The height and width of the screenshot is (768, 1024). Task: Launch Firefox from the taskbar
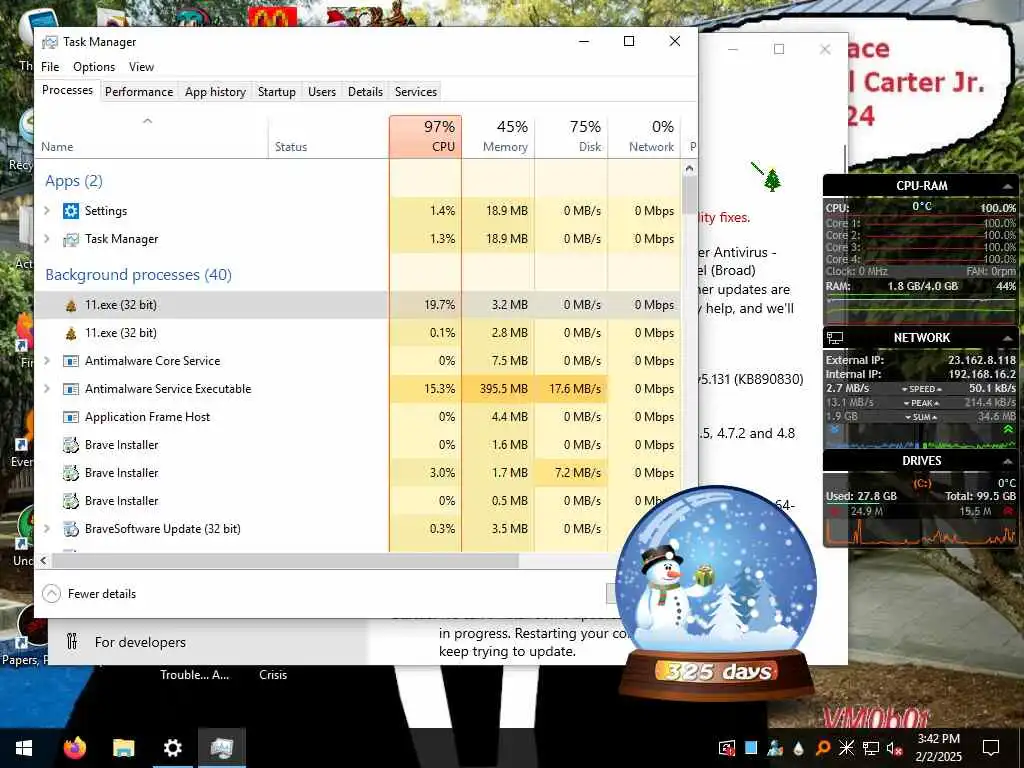click(74, 748)
